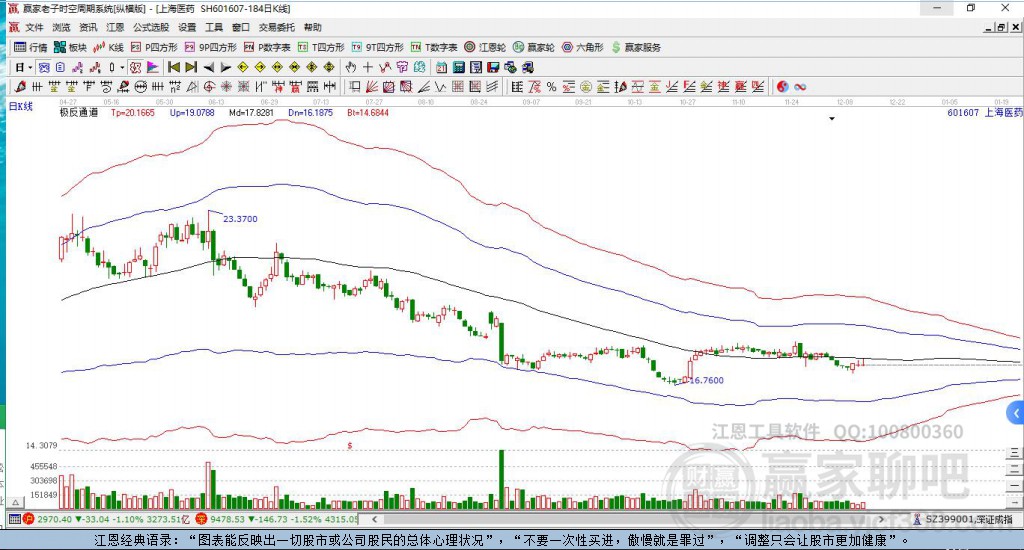Click the rainbow color triangle icon
This screenshot has height=550, width=1024.
(x=152, y=67)
